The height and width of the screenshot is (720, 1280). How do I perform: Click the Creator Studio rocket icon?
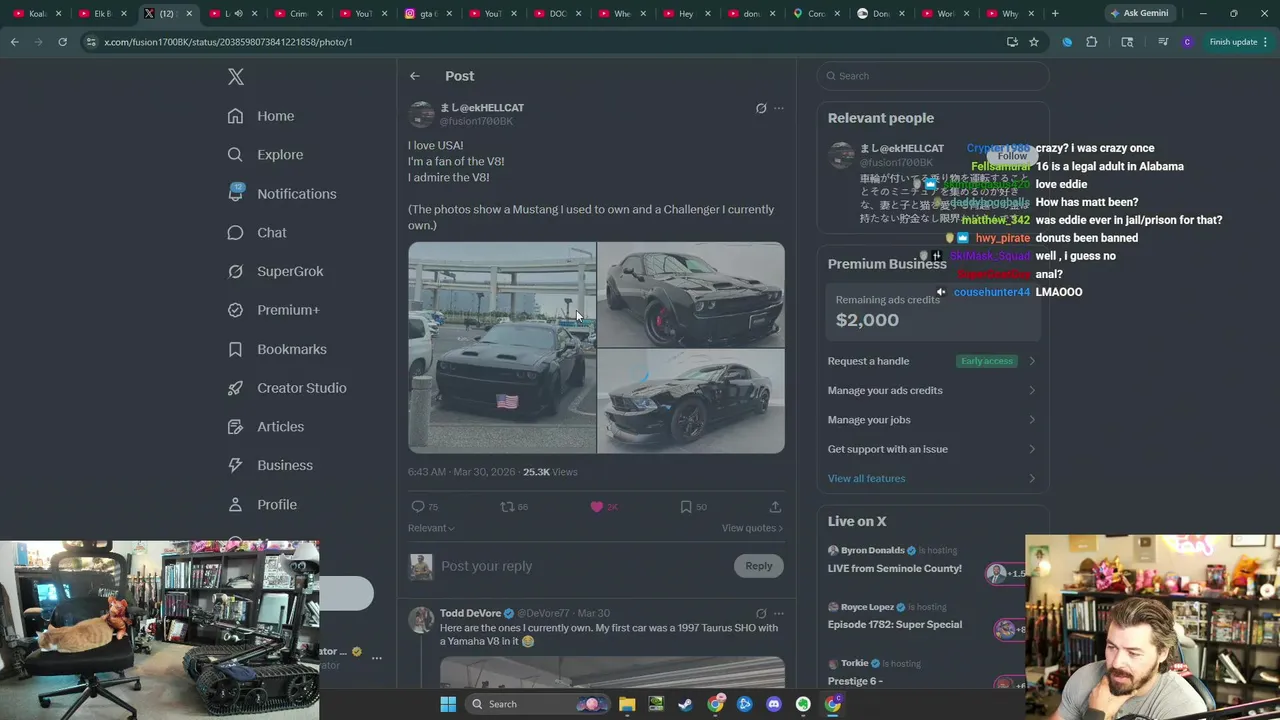[x=235, y=388]
